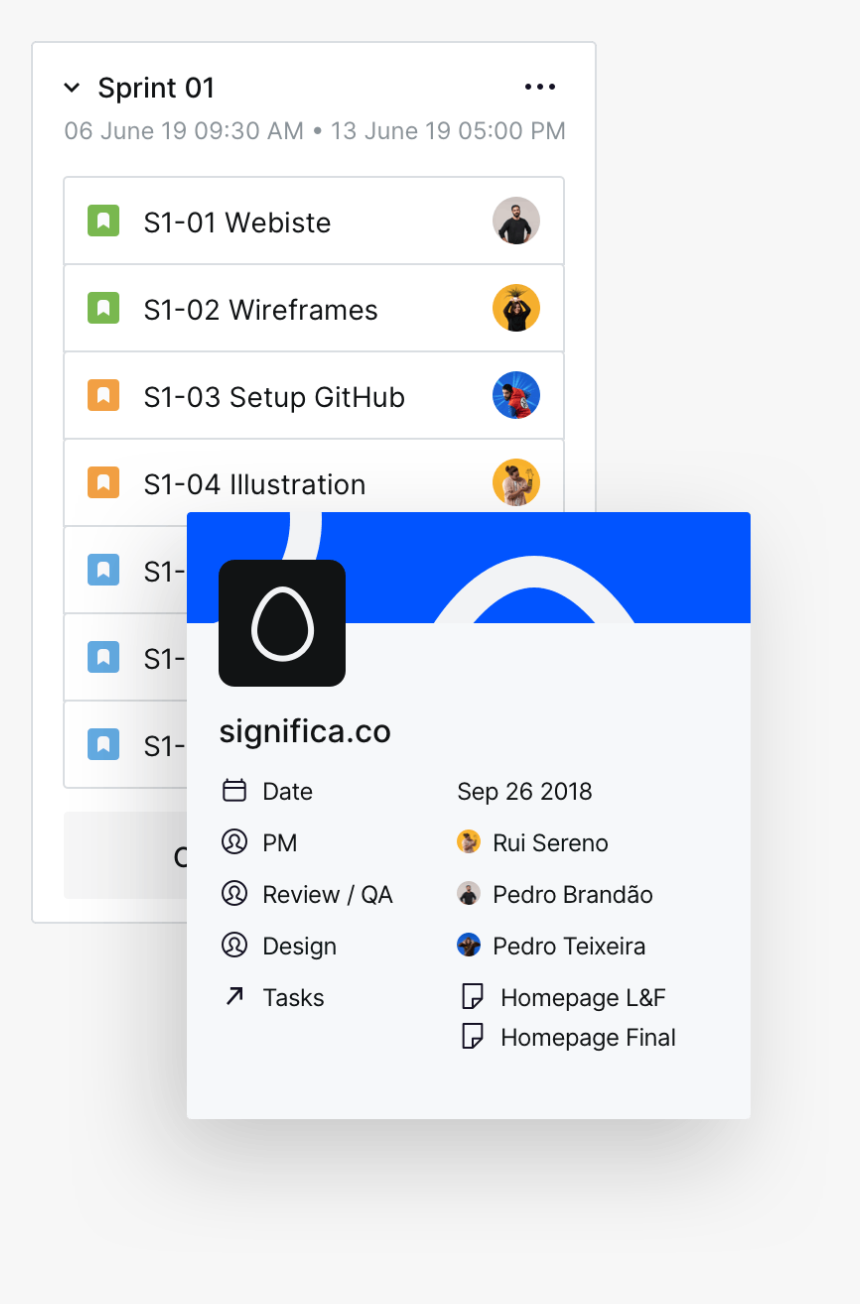Open the Homepage Final task link

point(588,1038)
